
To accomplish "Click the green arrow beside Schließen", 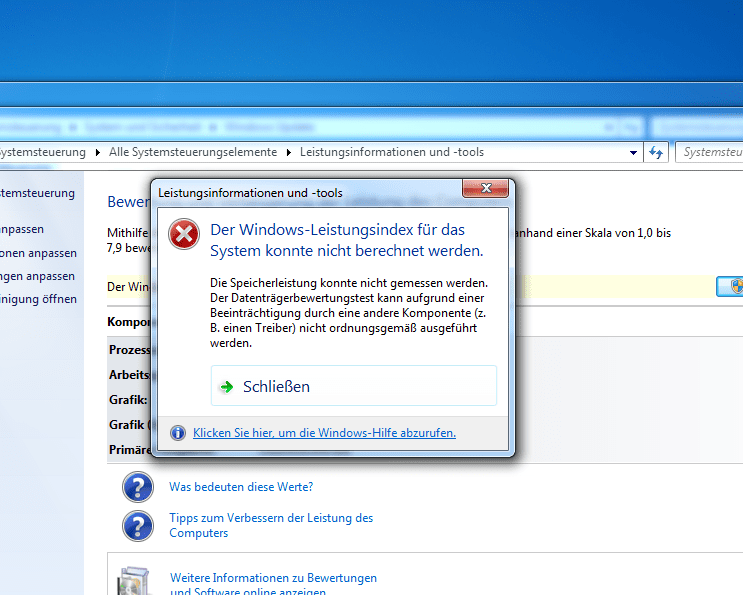I will pos(227,387).
